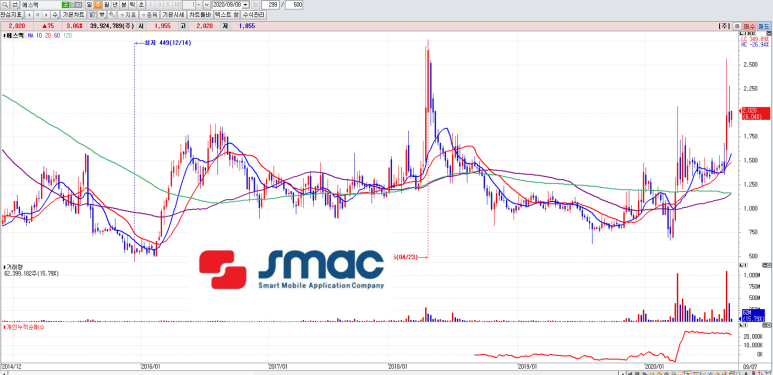Open the interval value dropdown arrow

(199, 4)
